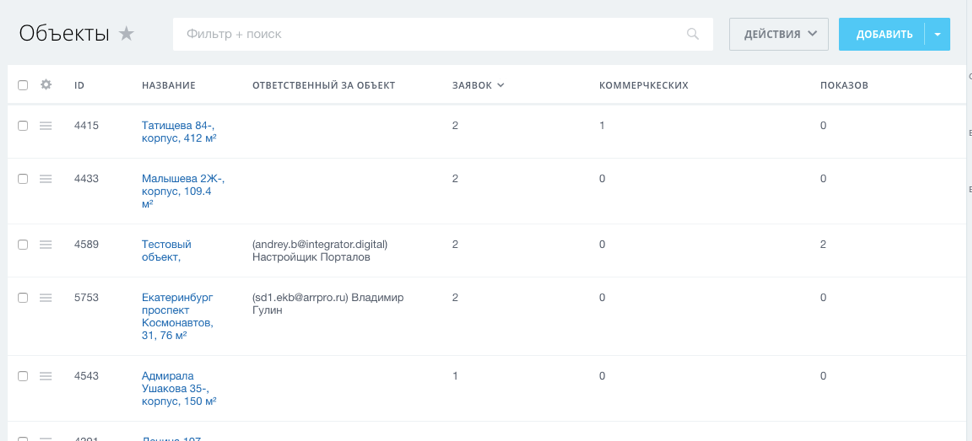Open row menu for object 5753
This screenshot has width=972, height=441.
click(46, 297)
